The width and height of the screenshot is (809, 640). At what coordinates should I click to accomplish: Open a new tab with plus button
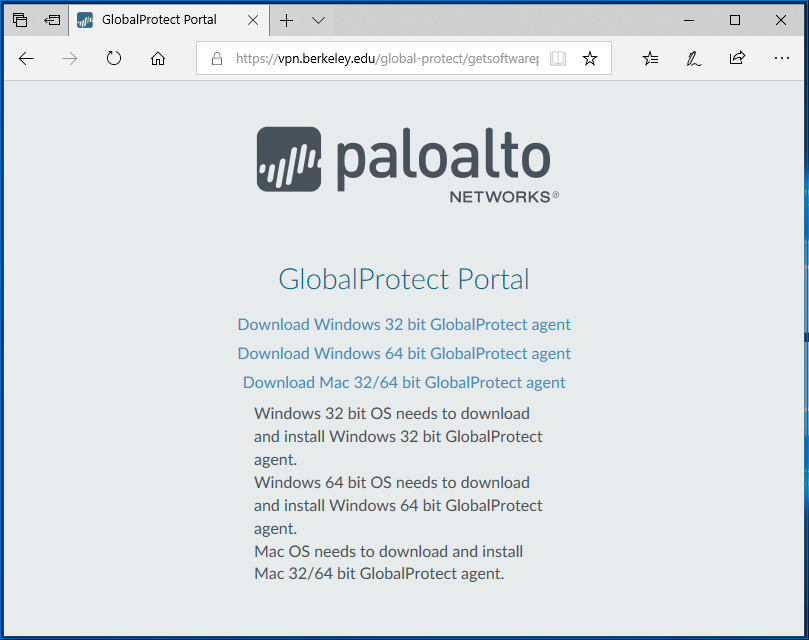point(286,20)
